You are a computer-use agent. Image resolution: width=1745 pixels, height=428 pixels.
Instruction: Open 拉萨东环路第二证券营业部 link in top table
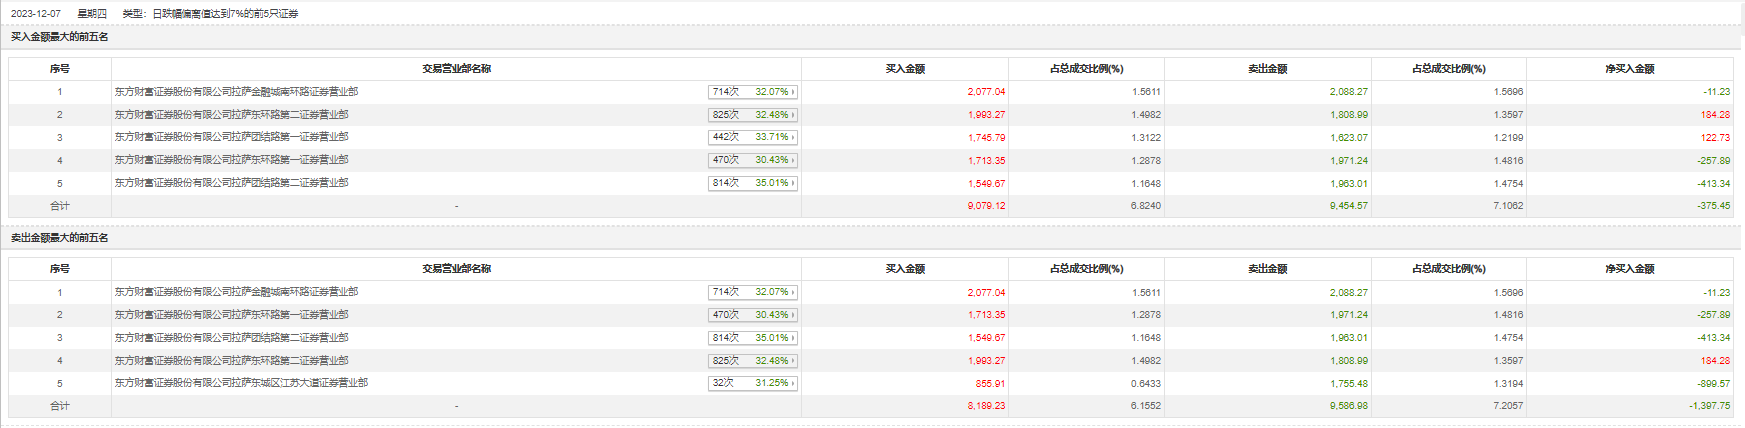(231, 115)
